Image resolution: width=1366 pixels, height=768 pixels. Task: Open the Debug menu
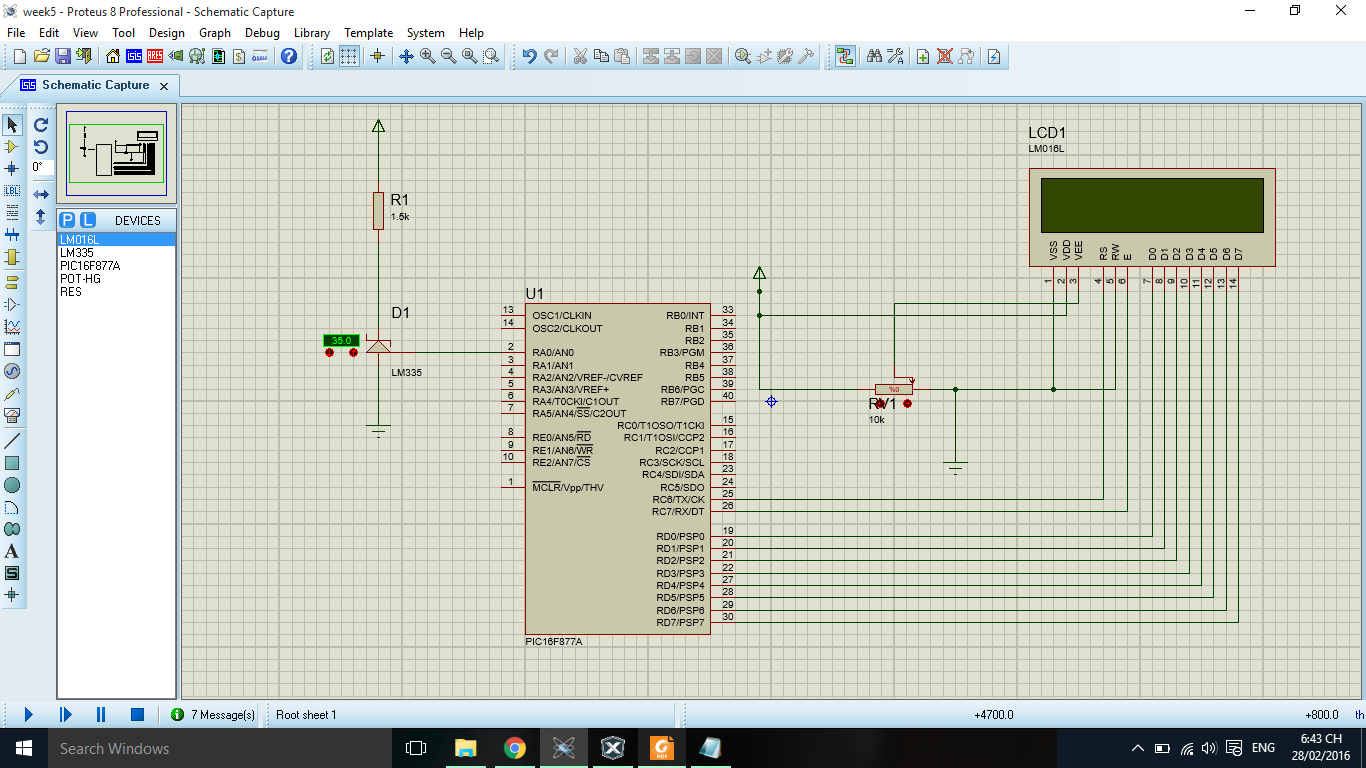[x=262, y=33]
